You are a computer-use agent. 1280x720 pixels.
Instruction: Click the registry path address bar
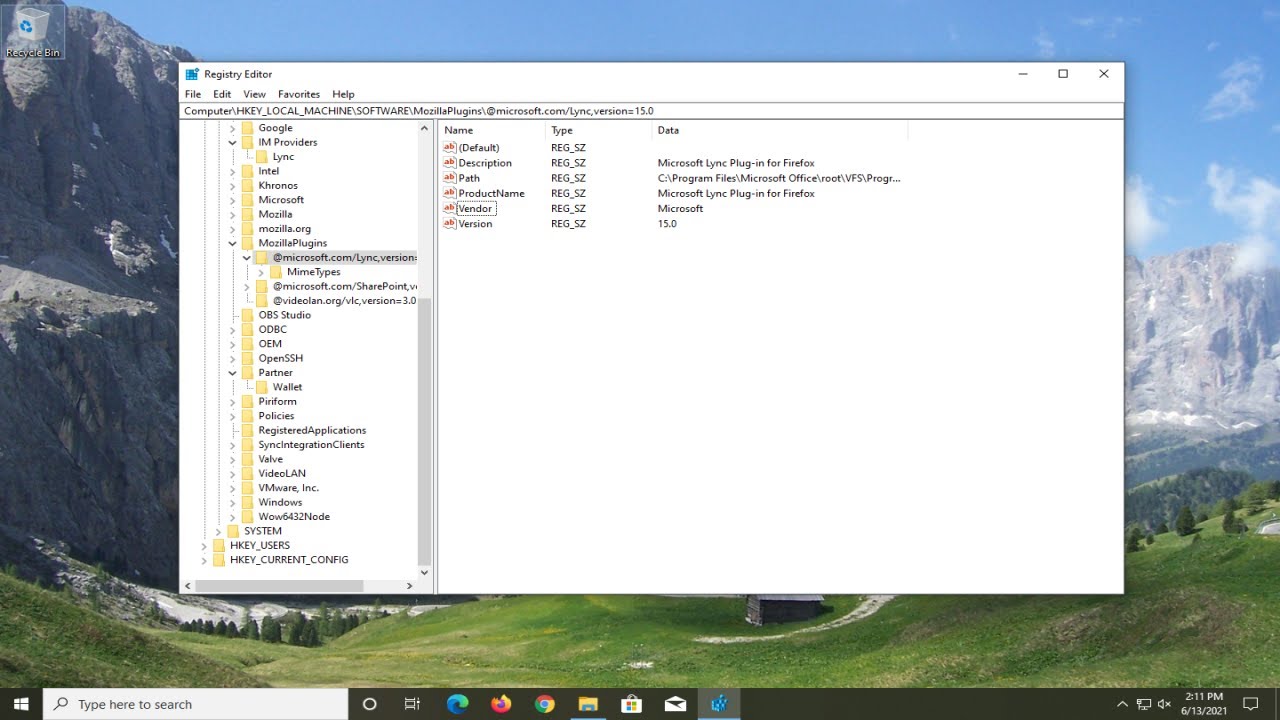[x=652, y=111]
